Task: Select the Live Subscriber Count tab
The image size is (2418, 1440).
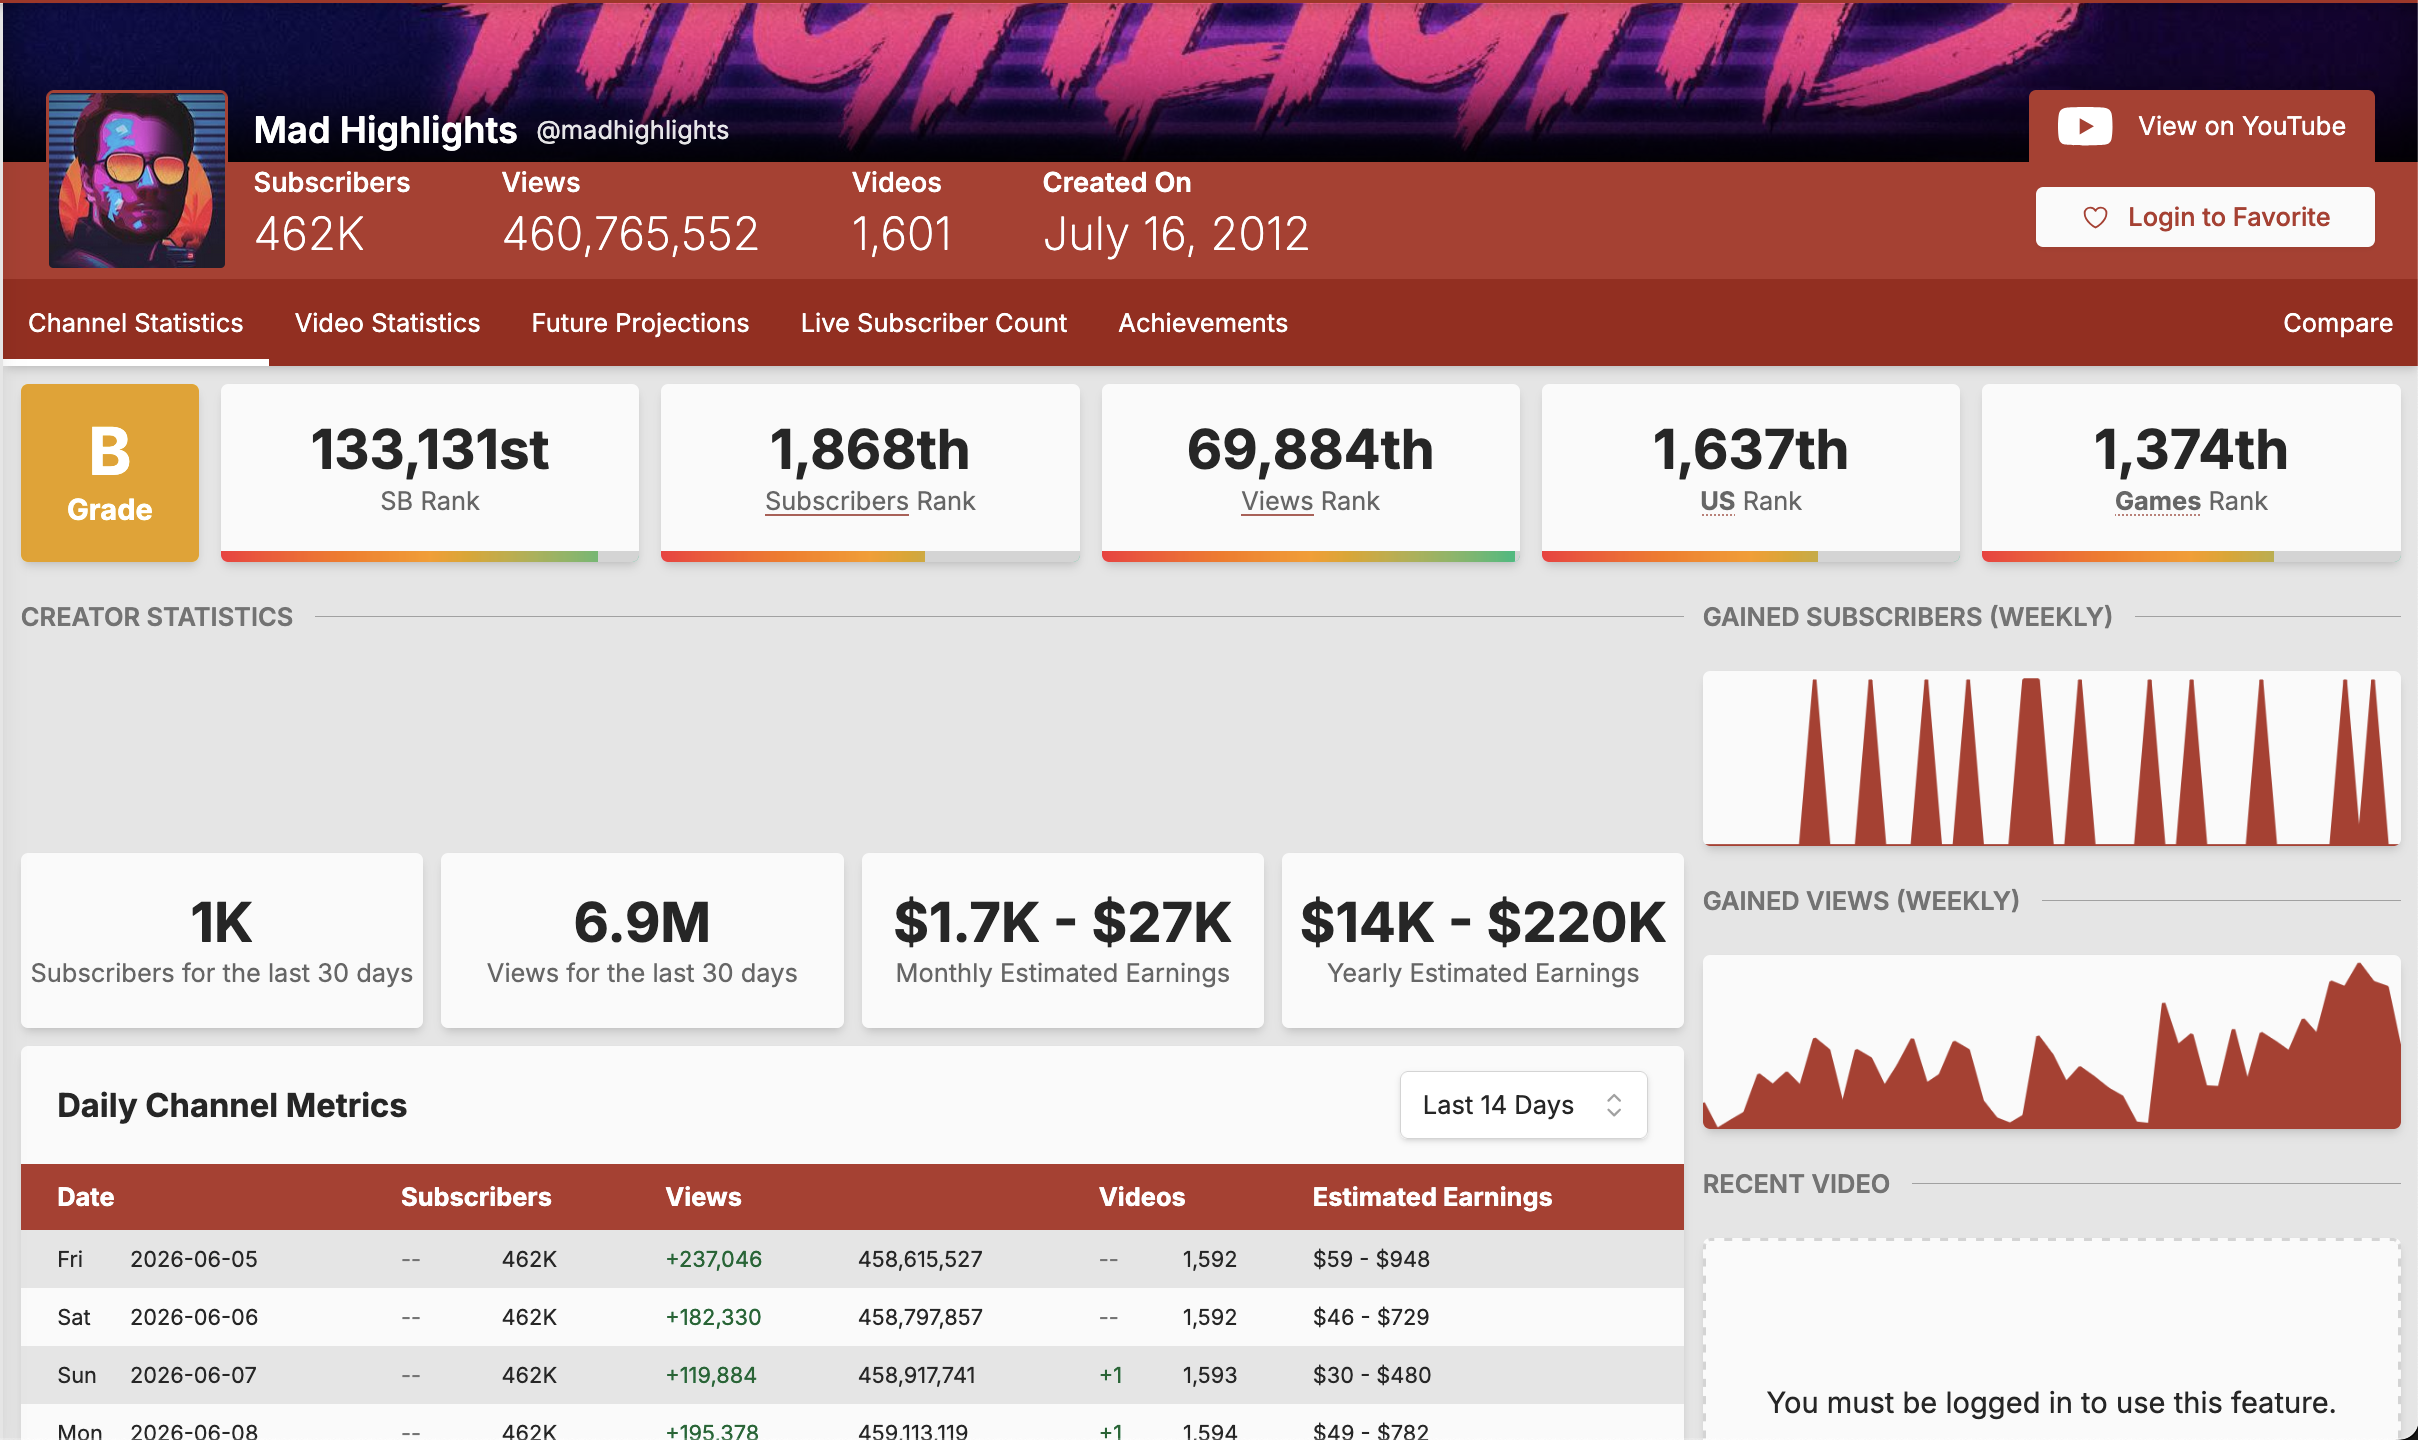Action: [x=934, y=323]
